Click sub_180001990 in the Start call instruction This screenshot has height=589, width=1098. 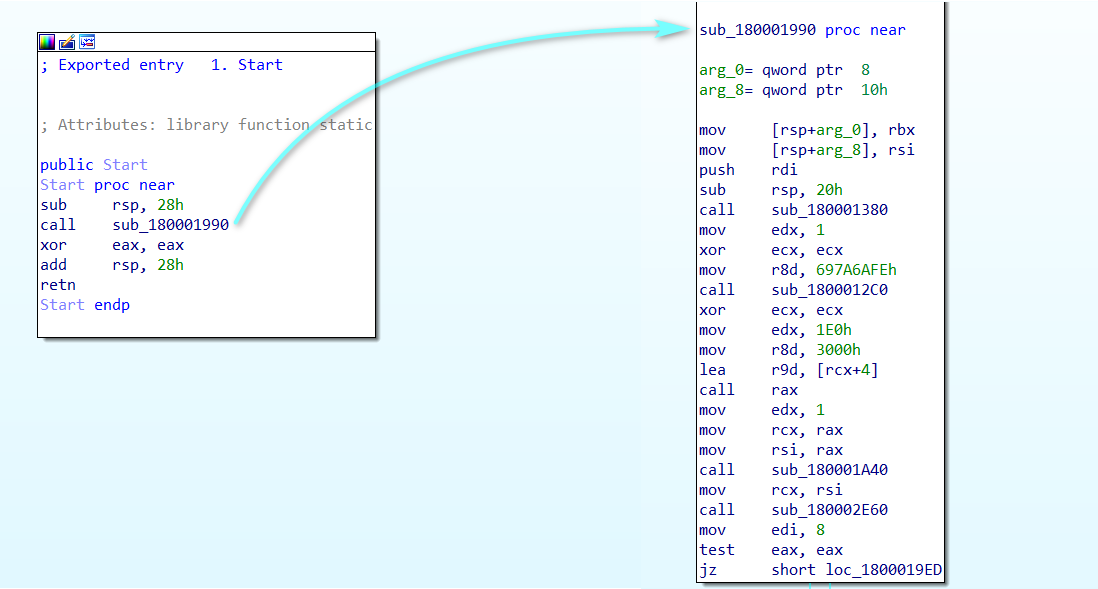click(x=171, y=225)
